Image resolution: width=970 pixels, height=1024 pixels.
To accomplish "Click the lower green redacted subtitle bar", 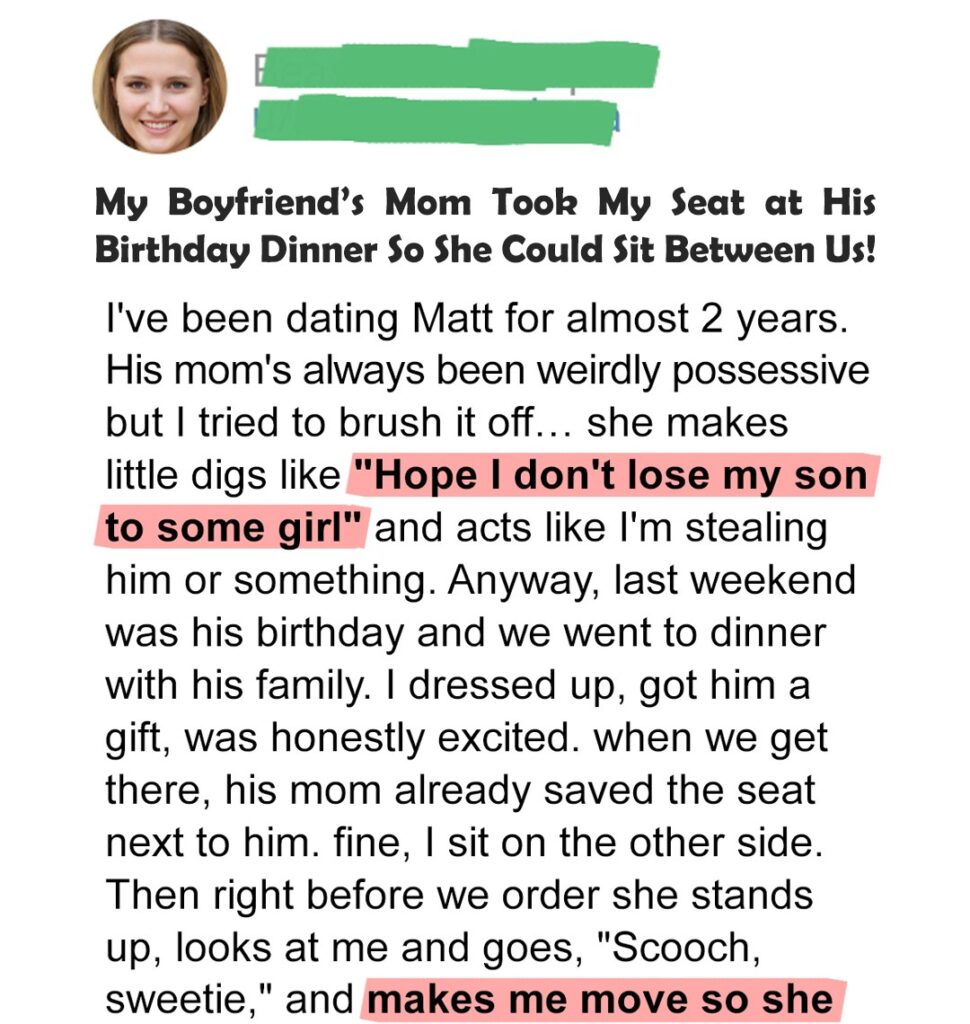I will [435, 120].
